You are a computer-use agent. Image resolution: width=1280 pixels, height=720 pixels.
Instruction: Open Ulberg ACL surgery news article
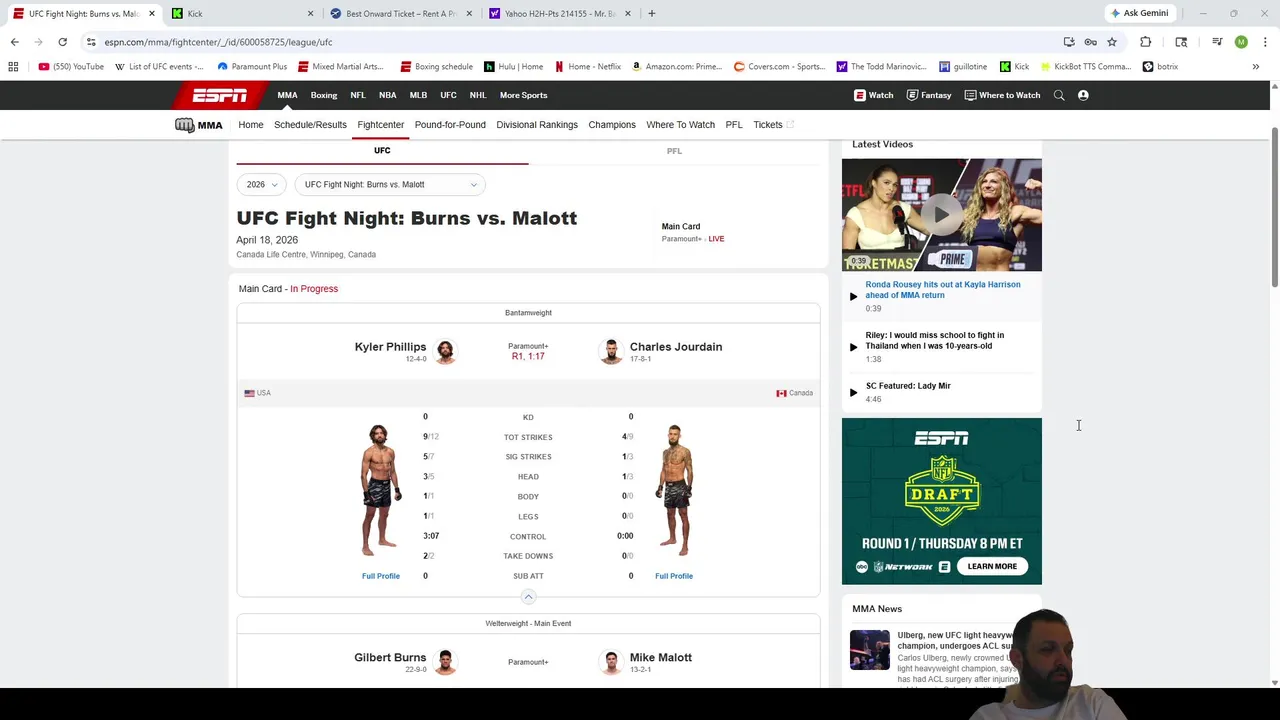tap(955, 640)
